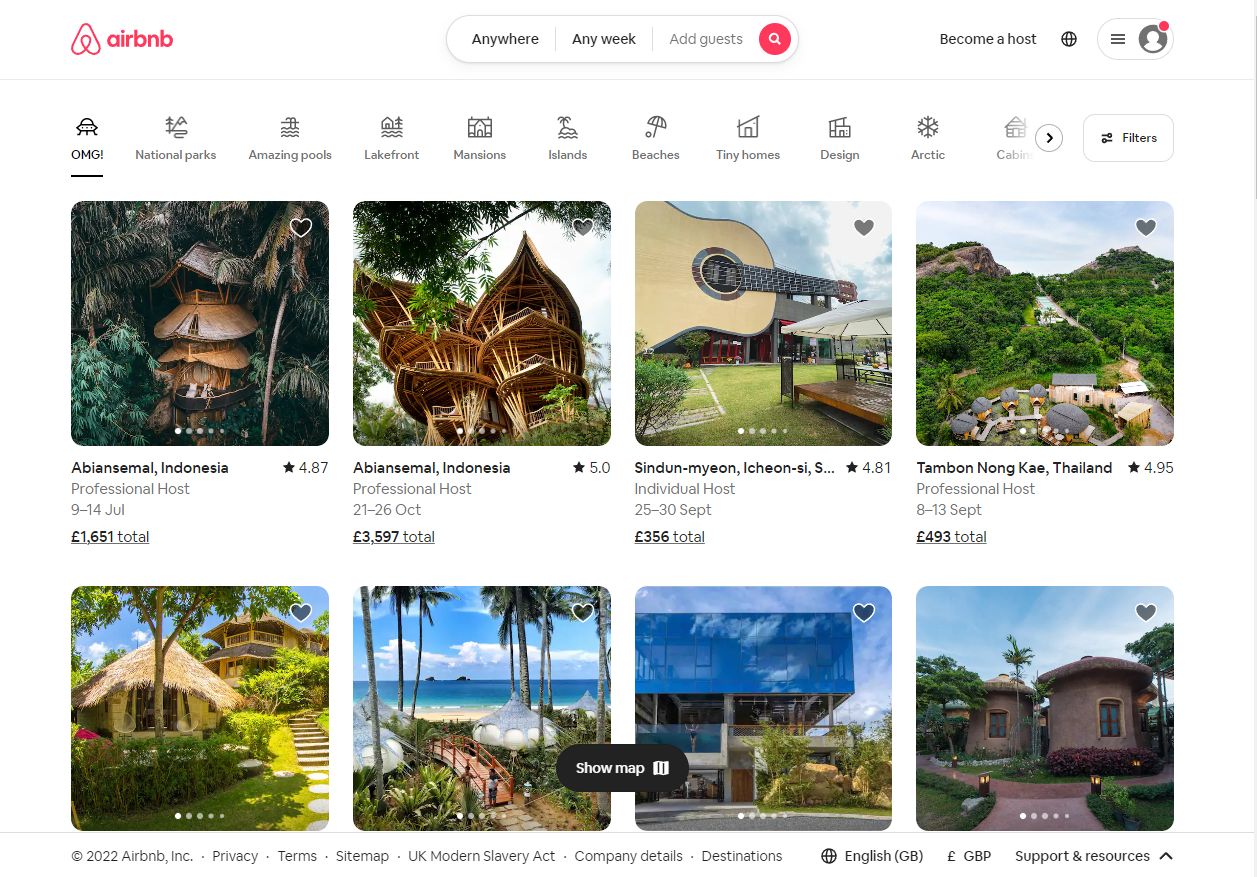Screen dimensions: 1257x877
Task: Click the Become a host link
Action: point(988,39)
